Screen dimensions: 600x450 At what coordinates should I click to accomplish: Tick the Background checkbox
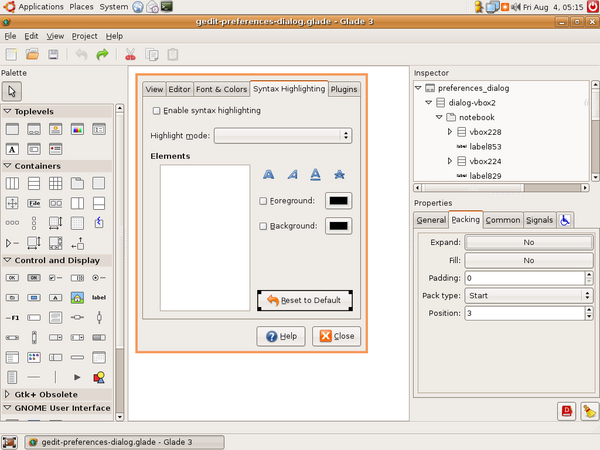click(263, 226)
